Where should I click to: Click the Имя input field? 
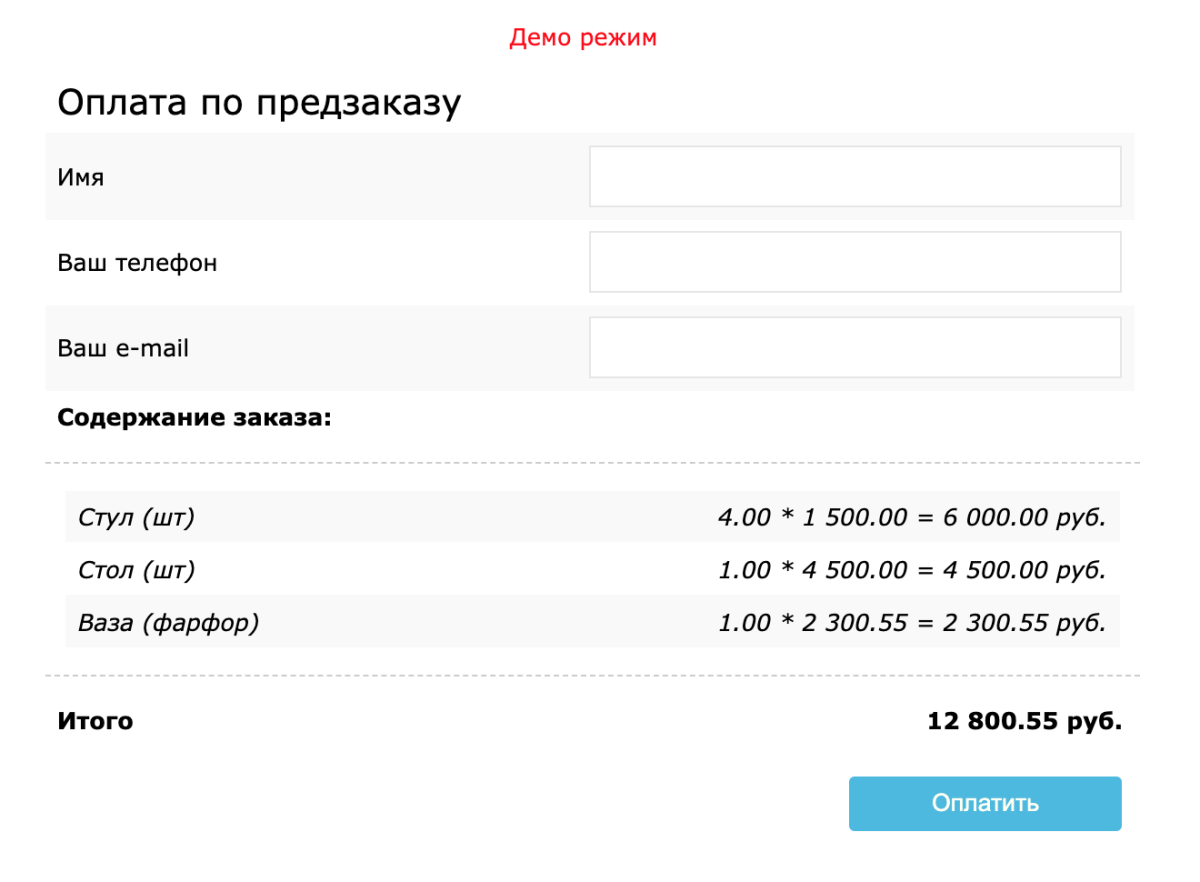coord(855,175)
